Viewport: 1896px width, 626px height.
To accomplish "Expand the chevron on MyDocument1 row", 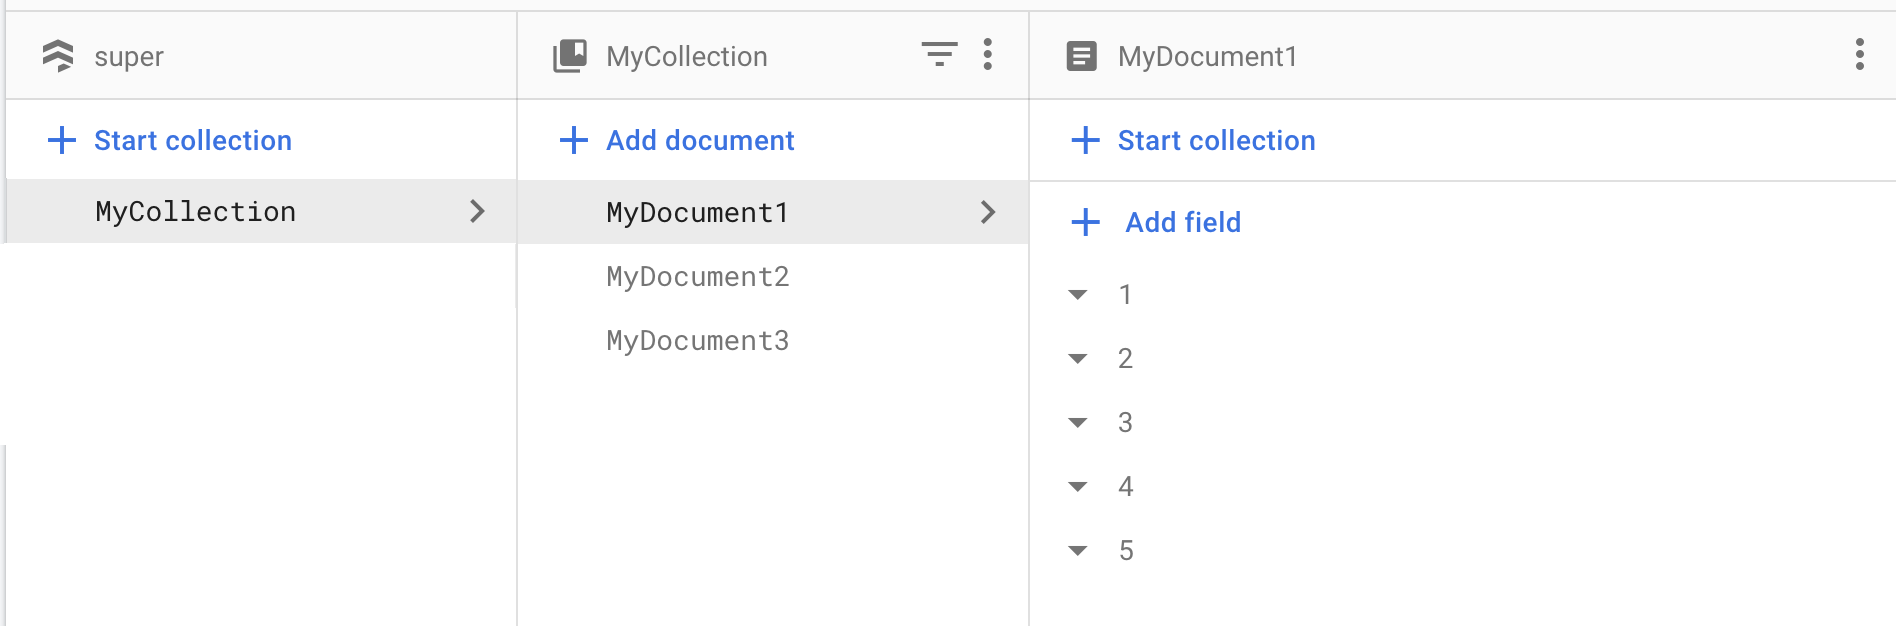I will tap(988, 212).
